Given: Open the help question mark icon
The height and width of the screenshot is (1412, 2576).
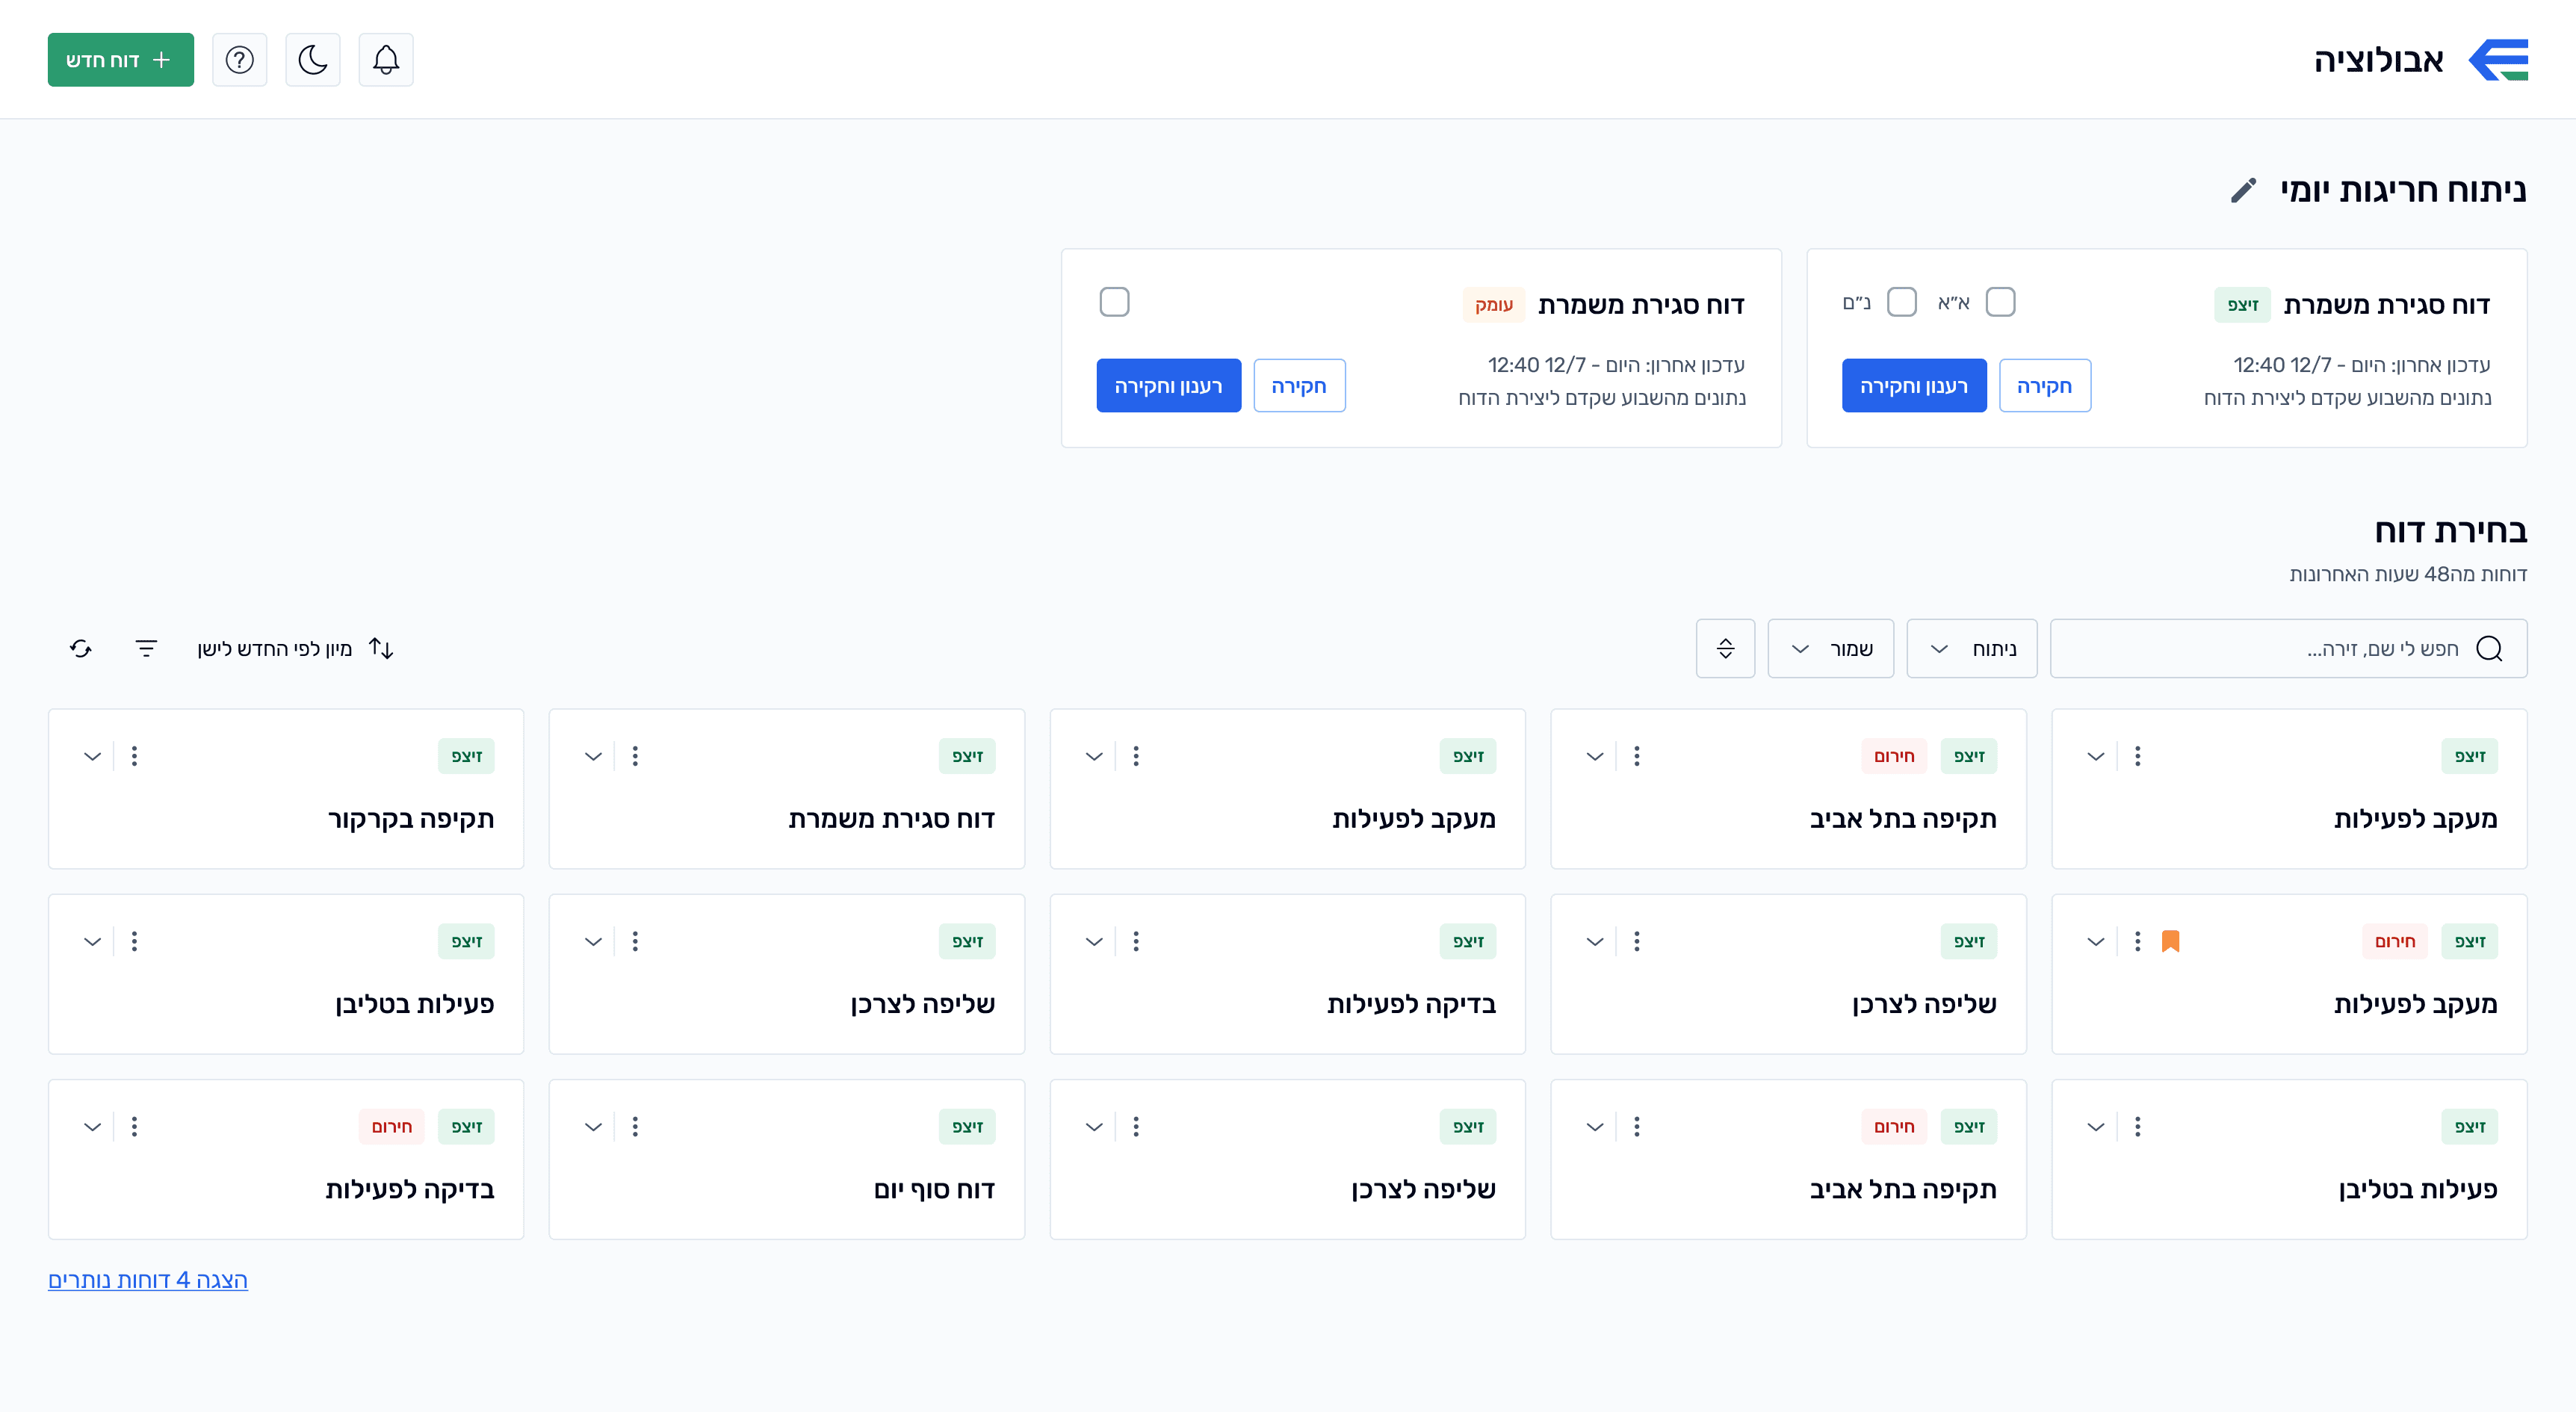Looking at the screenshot, I should point(239,60).
